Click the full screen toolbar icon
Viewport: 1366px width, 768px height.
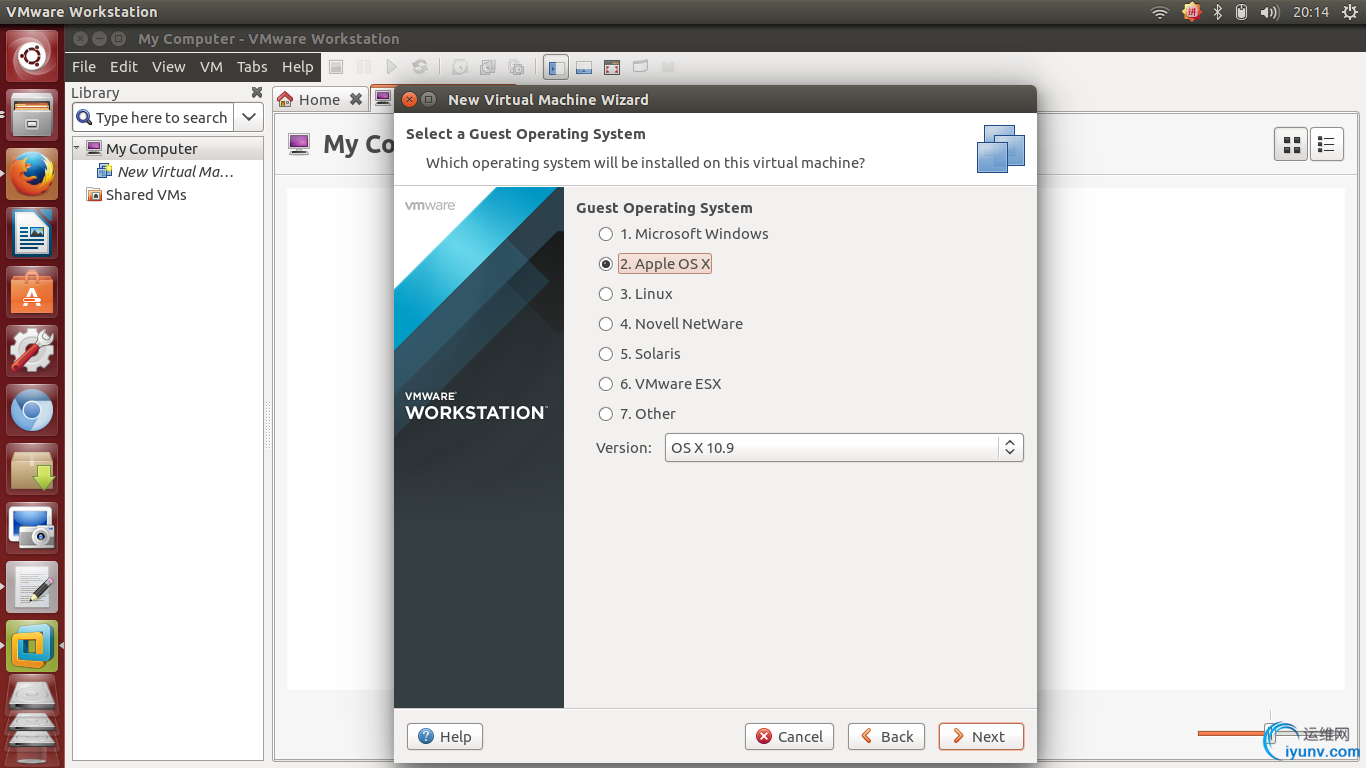point(612,67)
